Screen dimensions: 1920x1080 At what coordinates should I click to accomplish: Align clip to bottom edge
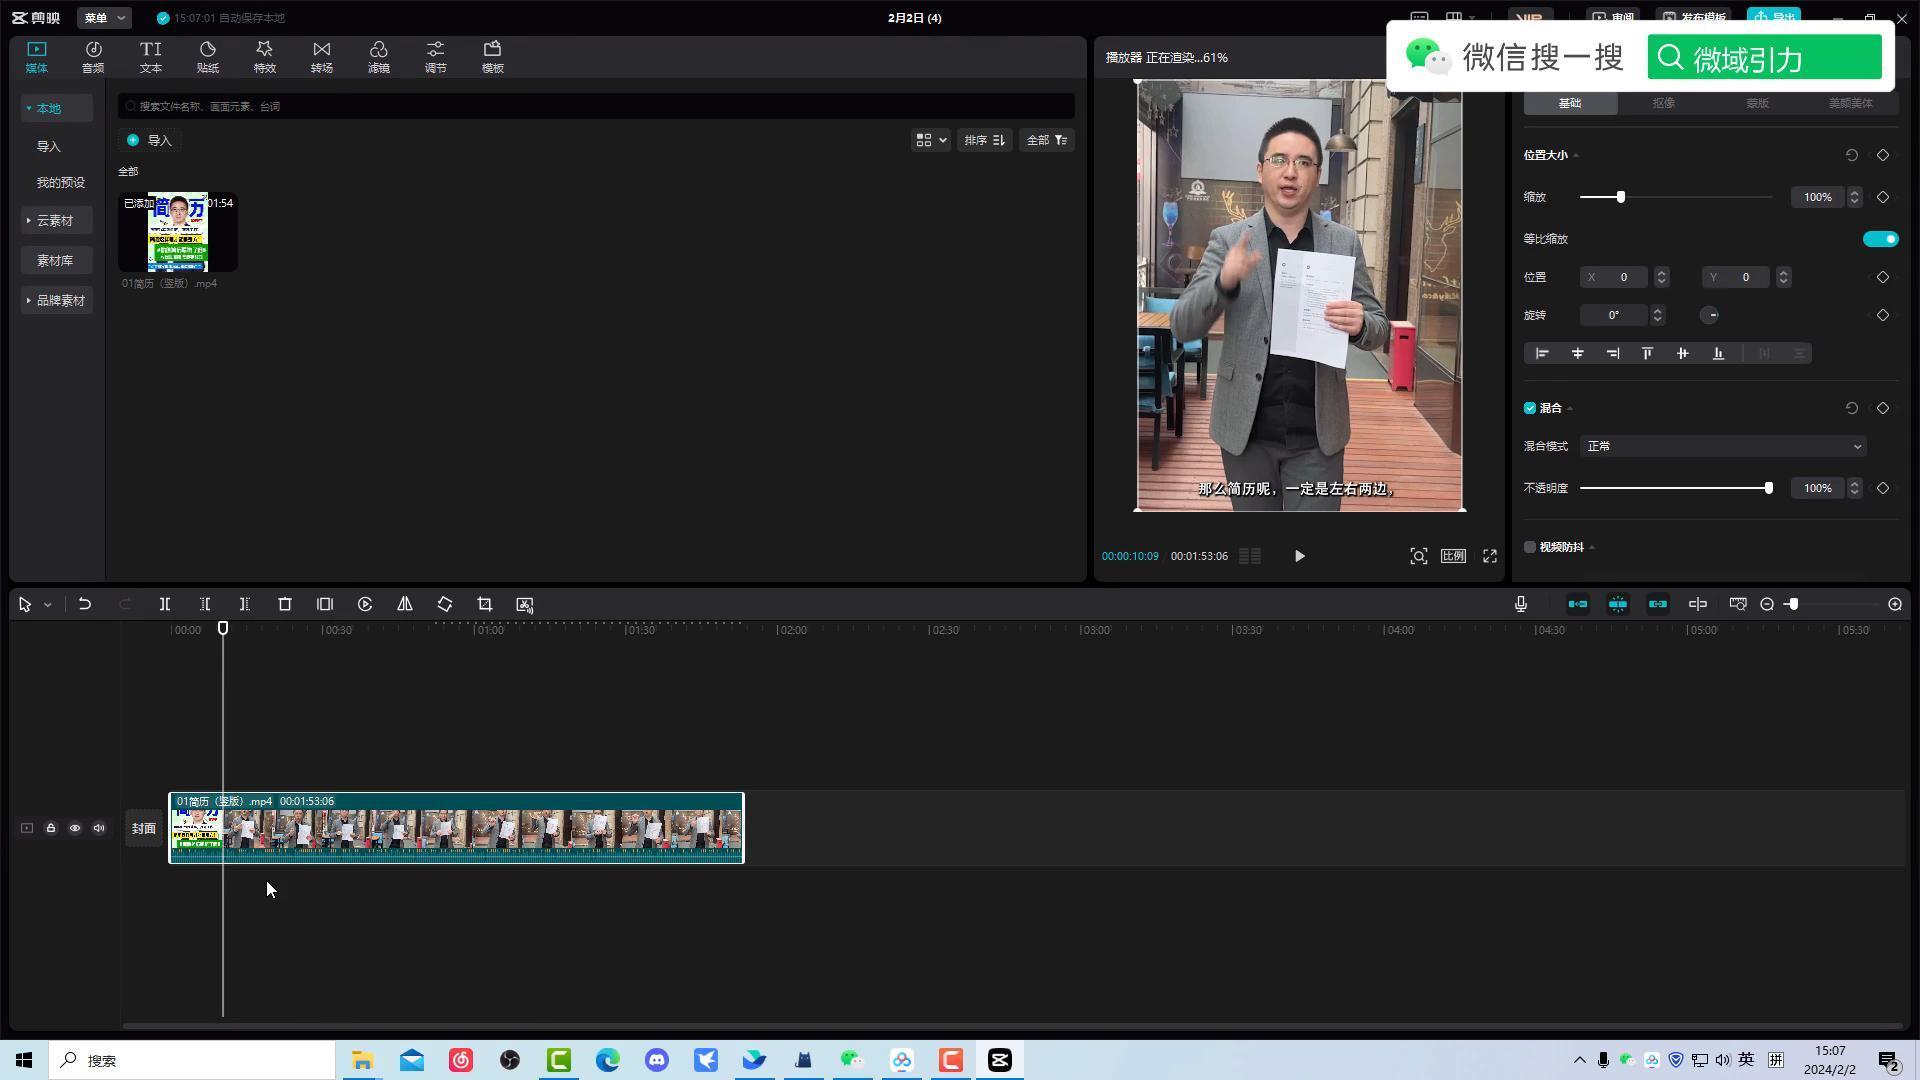tap(1718, 353)
